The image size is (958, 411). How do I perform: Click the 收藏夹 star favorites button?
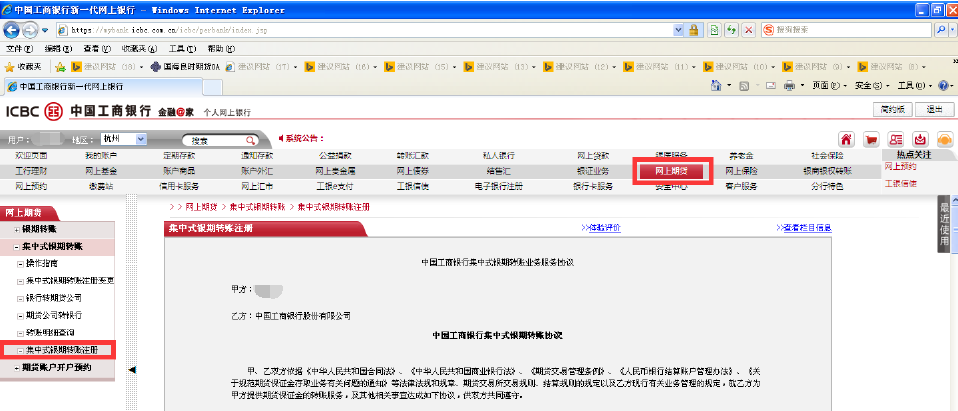tap(23, 67)
